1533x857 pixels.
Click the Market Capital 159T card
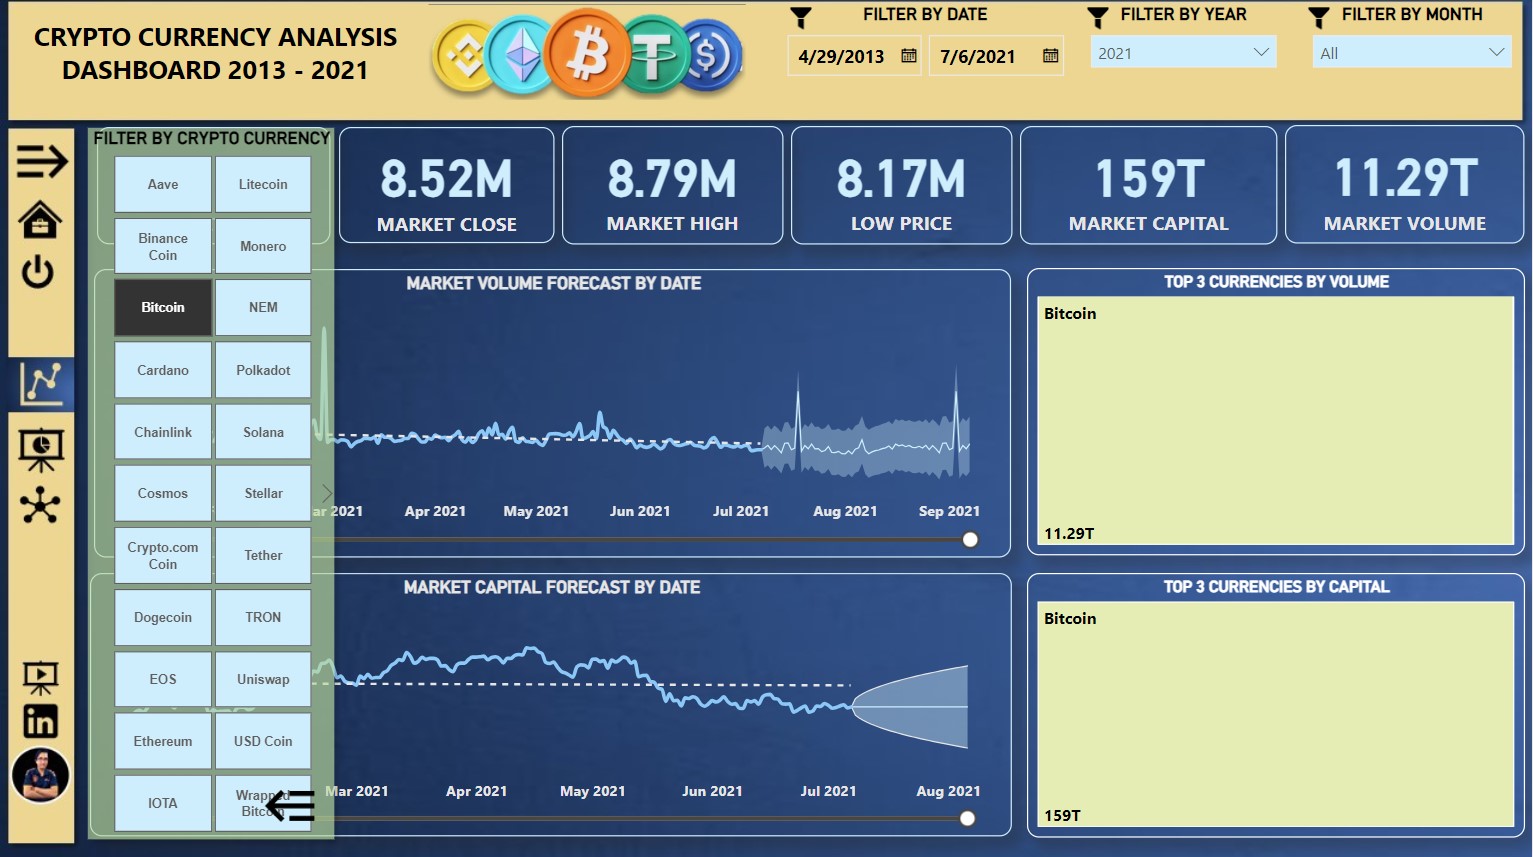(x=1148, y=185)
